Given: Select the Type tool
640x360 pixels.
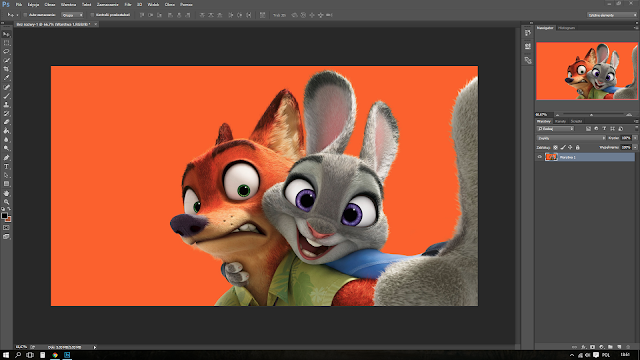Looking at the screenshot, I should coord(6,167).
